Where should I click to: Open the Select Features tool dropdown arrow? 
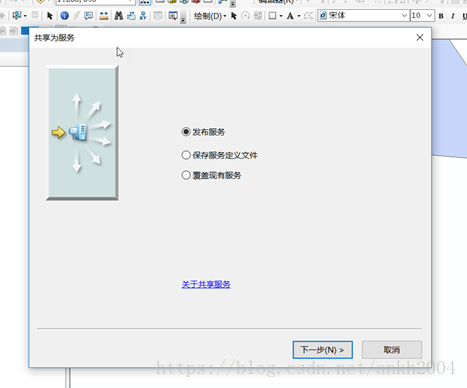tap(25, 16)
